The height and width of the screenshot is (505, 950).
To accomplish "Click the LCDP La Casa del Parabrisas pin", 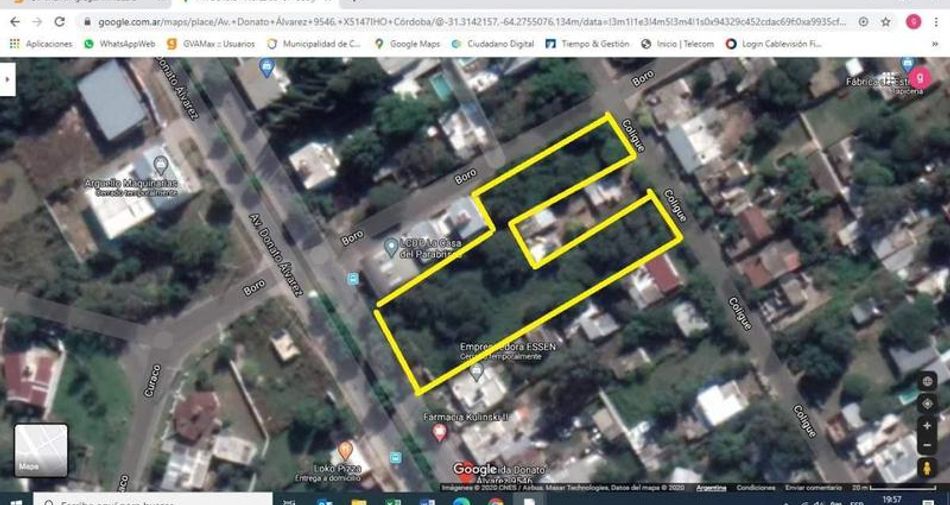I will coord(391,247).
